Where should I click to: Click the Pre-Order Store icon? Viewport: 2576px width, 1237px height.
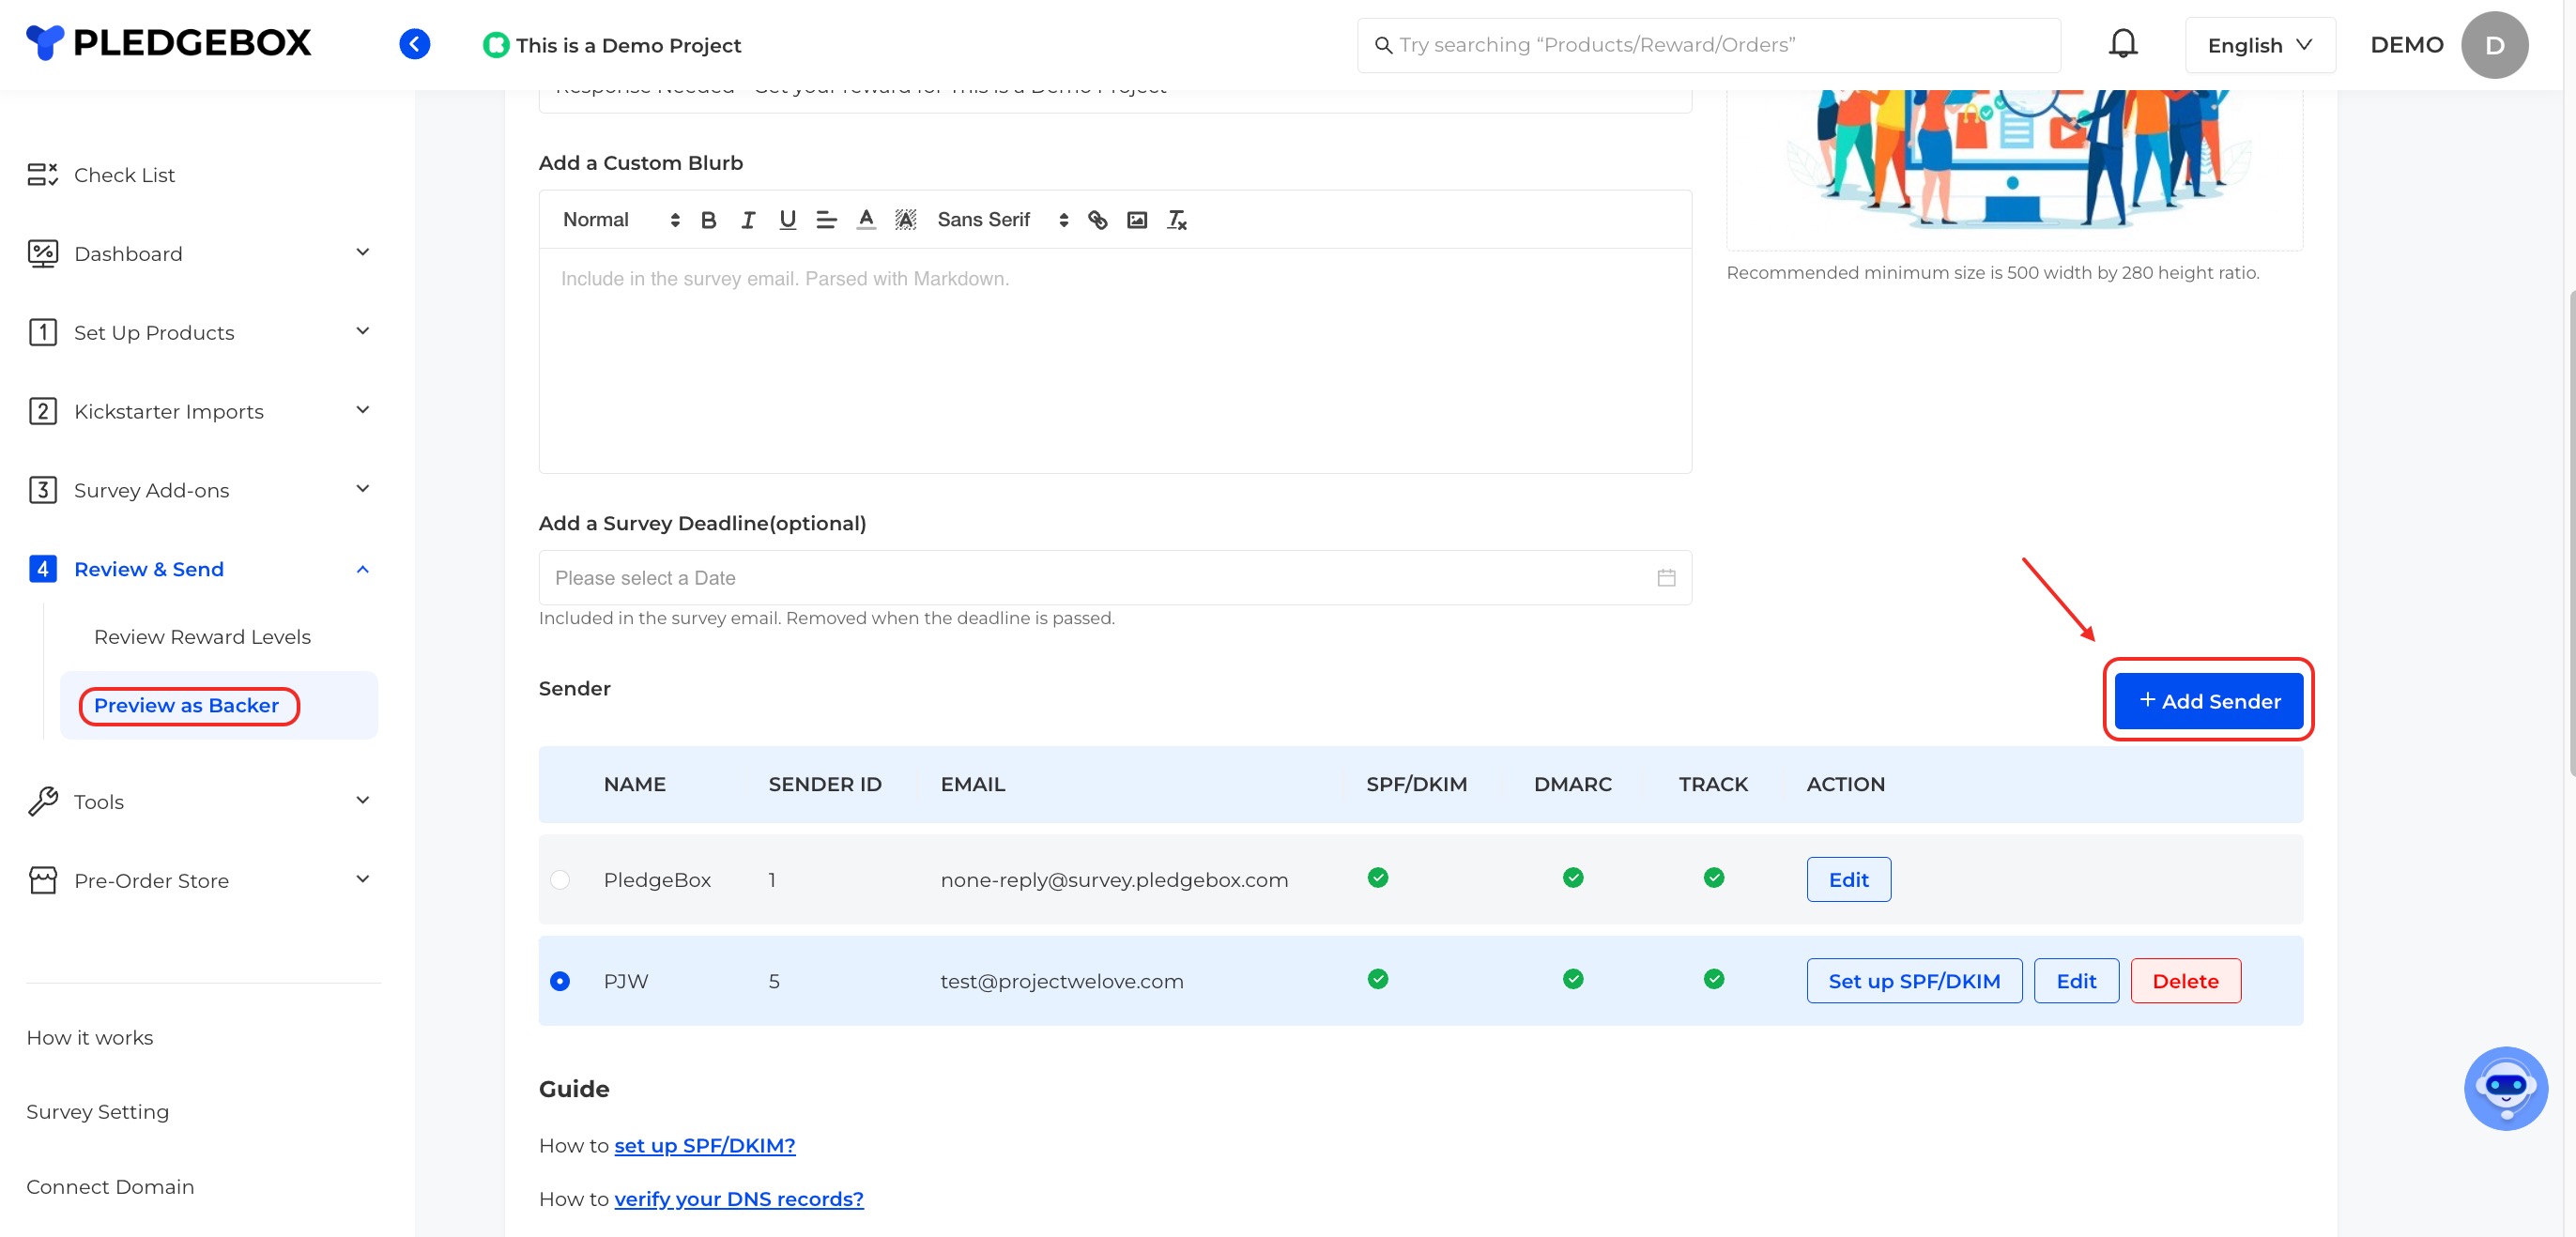[x=42, y=880]
